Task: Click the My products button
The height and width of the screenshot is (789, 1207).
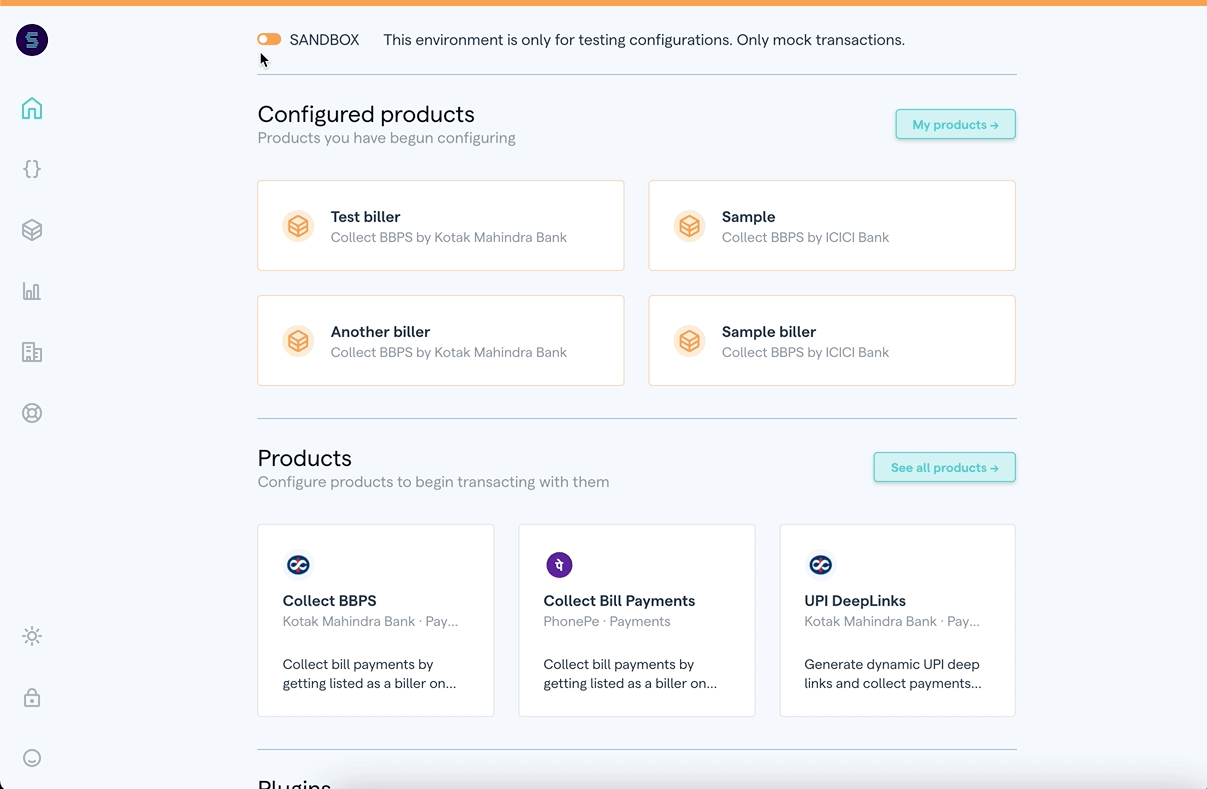Action: [955, 125]
